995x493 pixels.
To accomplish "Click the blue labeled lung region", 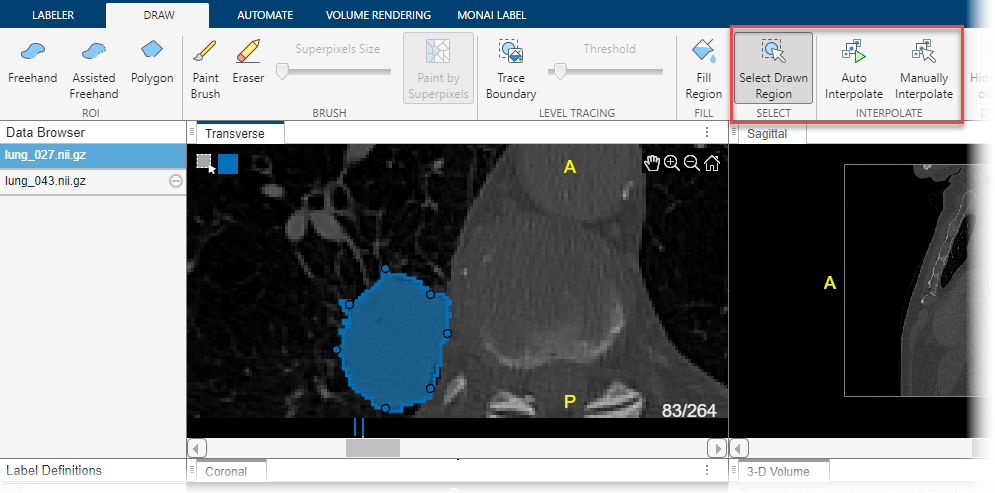I will [x=393, y=343].
